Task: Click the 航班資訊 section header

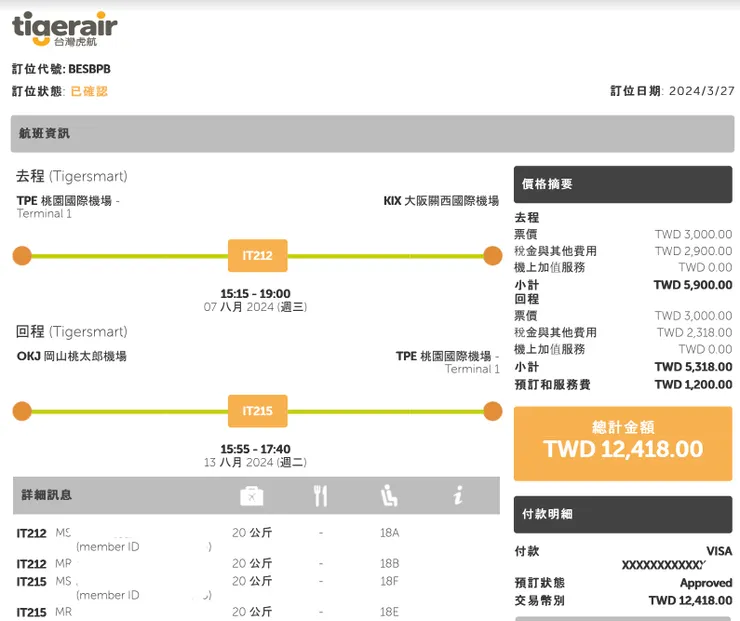Action: pos(372,134)
